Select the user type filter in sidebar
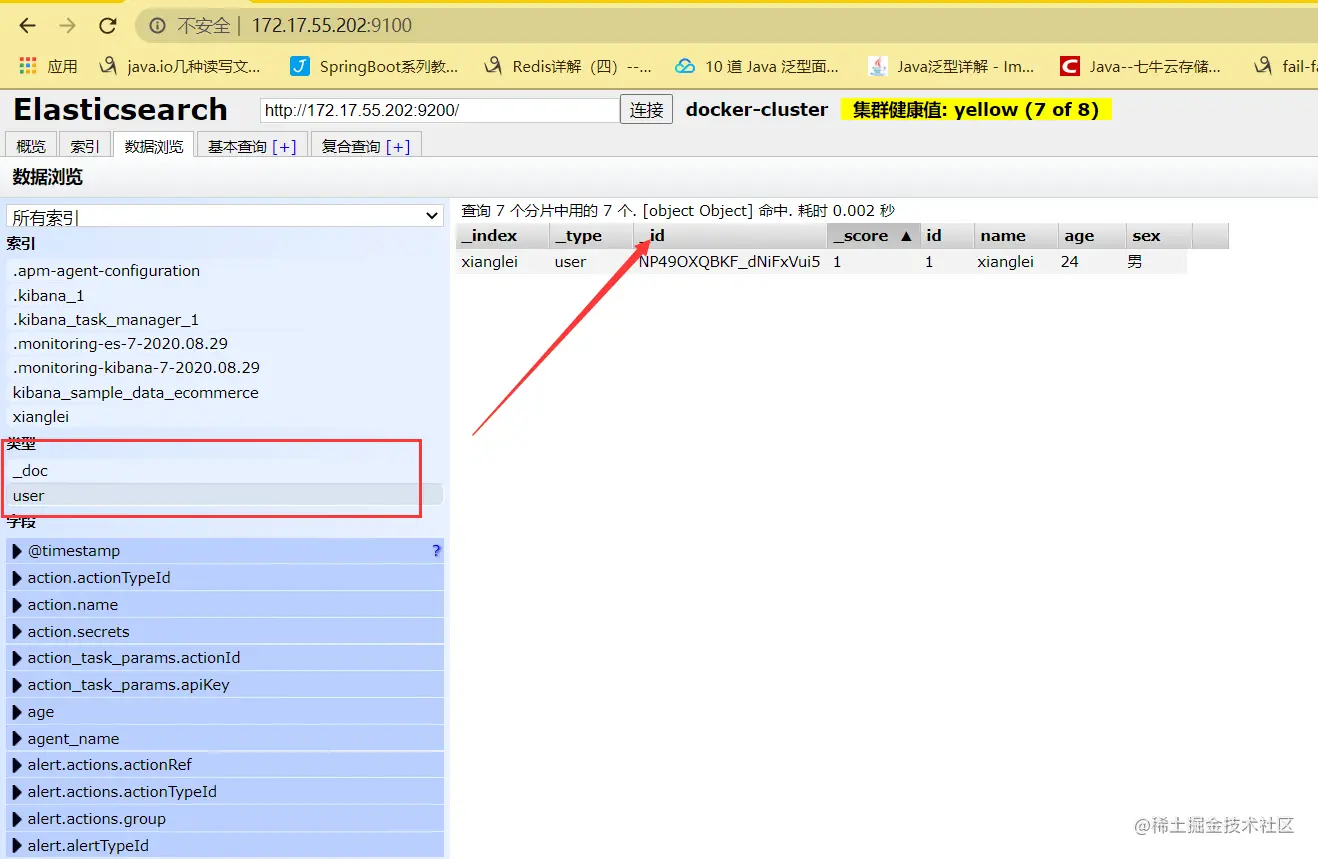Image resolution: width=1318 pixels, height=859 pixels. 225,496
